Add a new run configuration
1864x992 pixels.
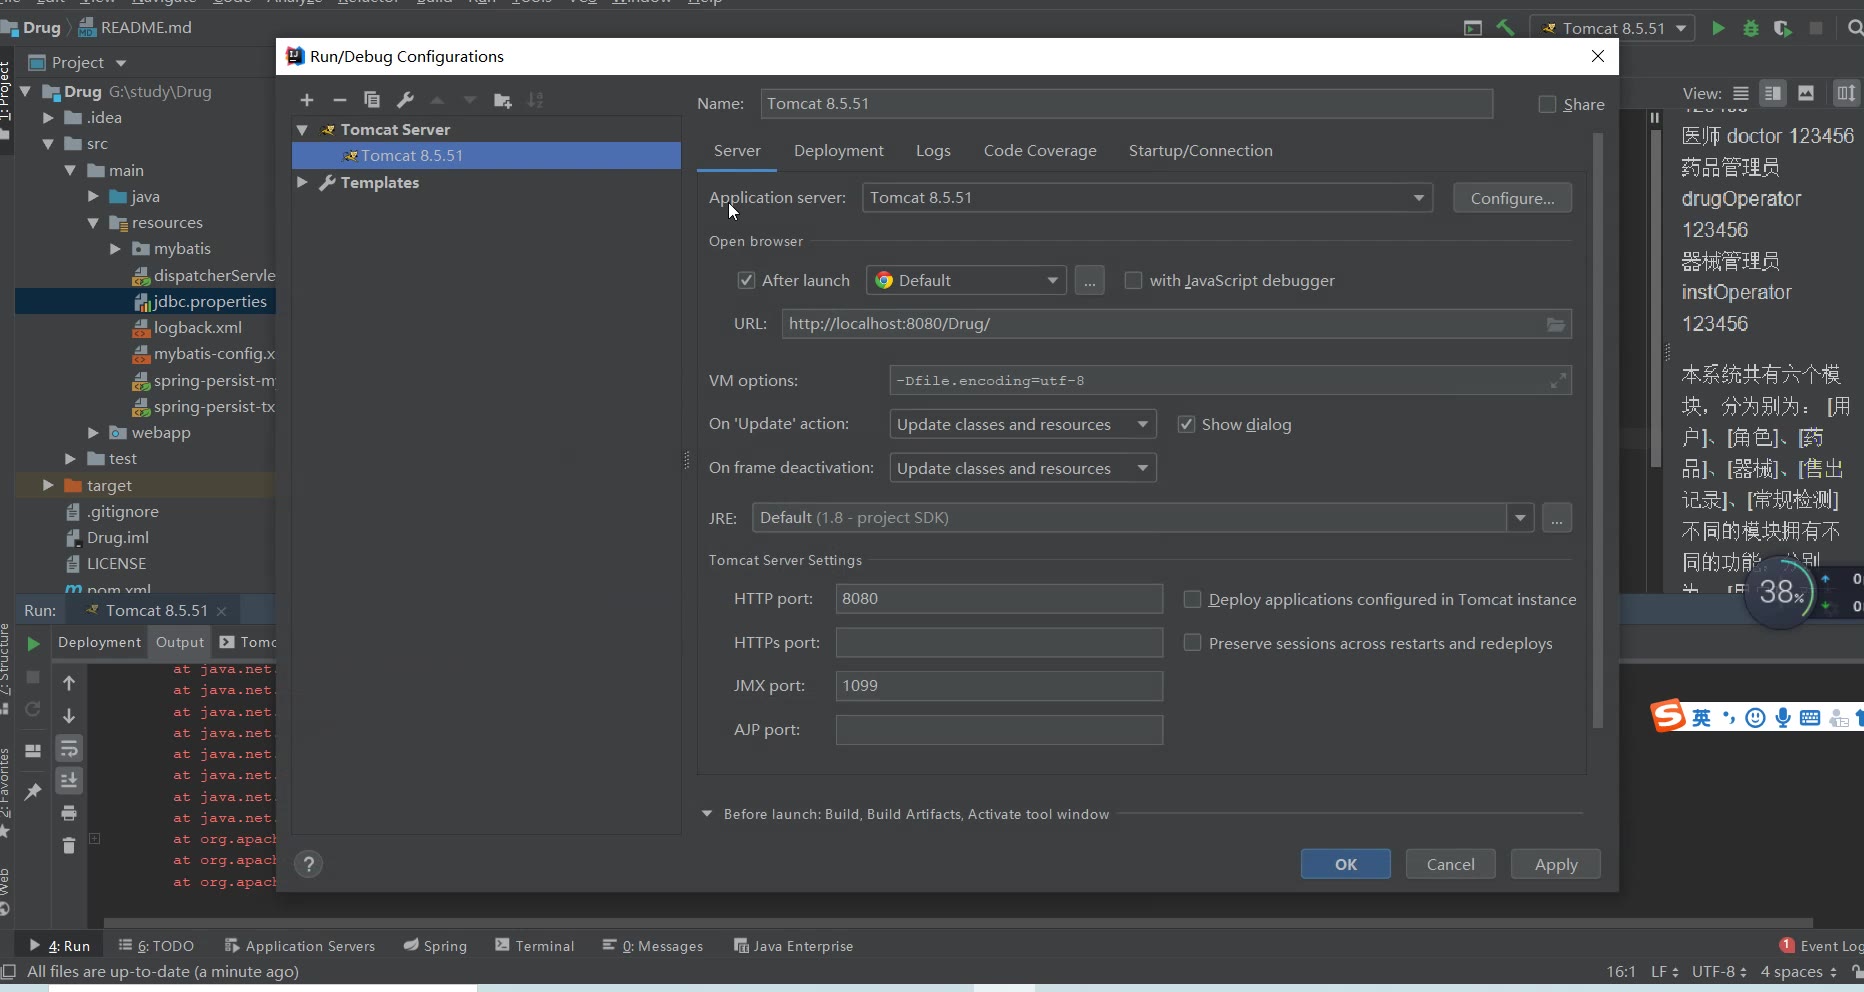tap(307, 100)
